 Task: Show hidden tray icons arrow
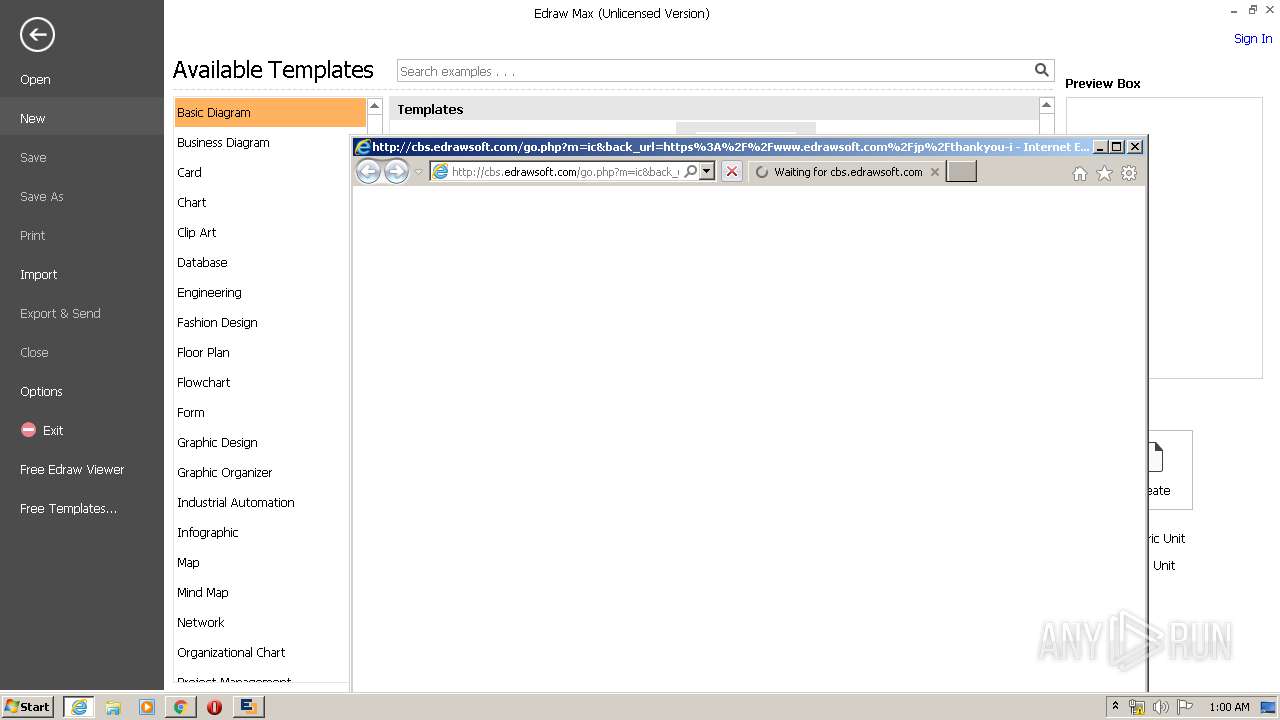(x=1115, y=707)
